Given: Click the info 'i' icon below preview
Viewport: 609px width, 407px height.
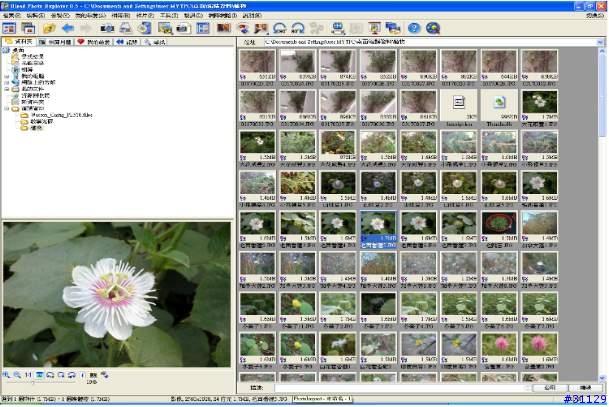Looking at the screenshot, I should tap(82, 375).
